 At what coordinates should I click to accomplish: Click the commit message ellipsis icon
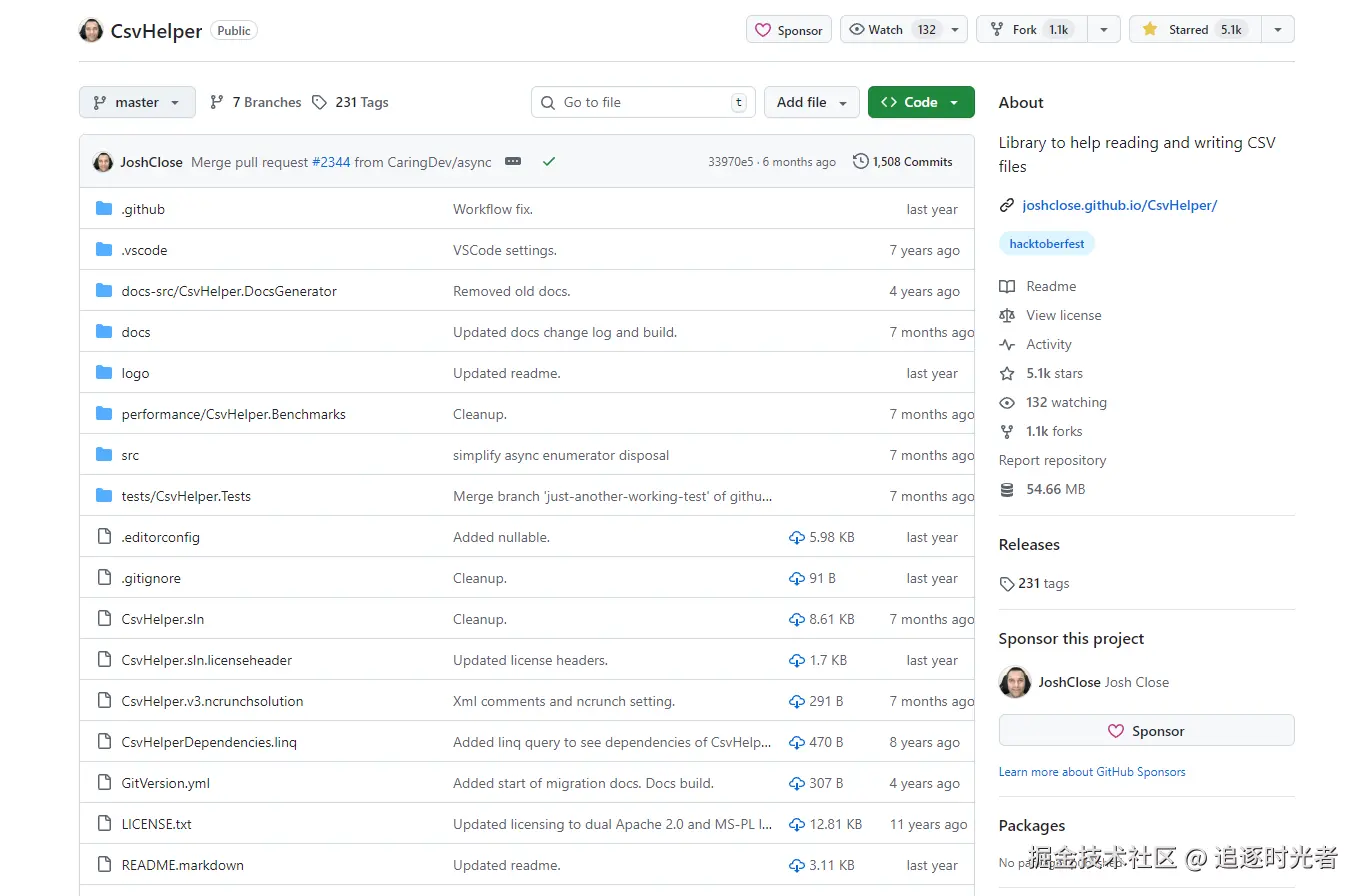[513, 162]
